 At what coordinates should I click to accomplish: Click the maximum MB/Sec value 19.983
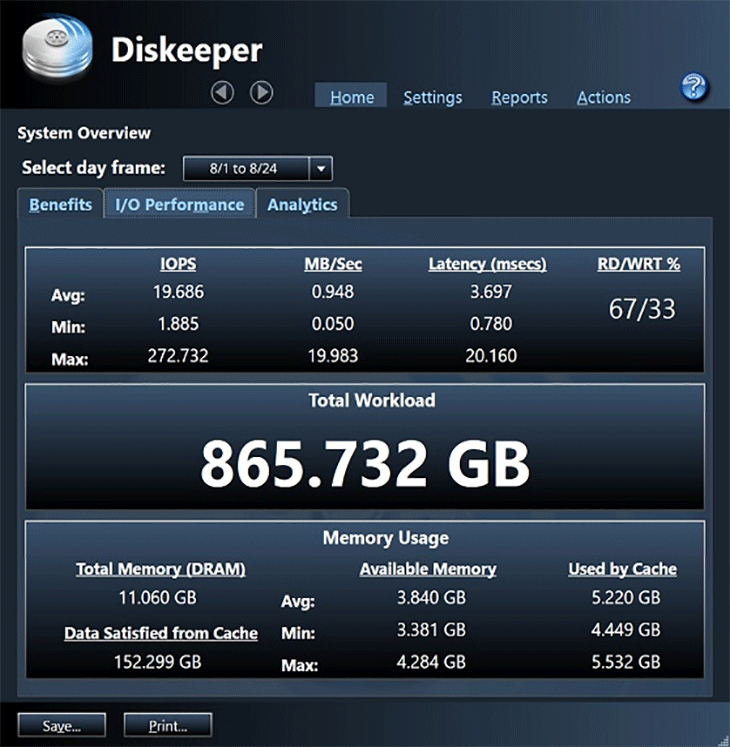click(x=333, y=356)
